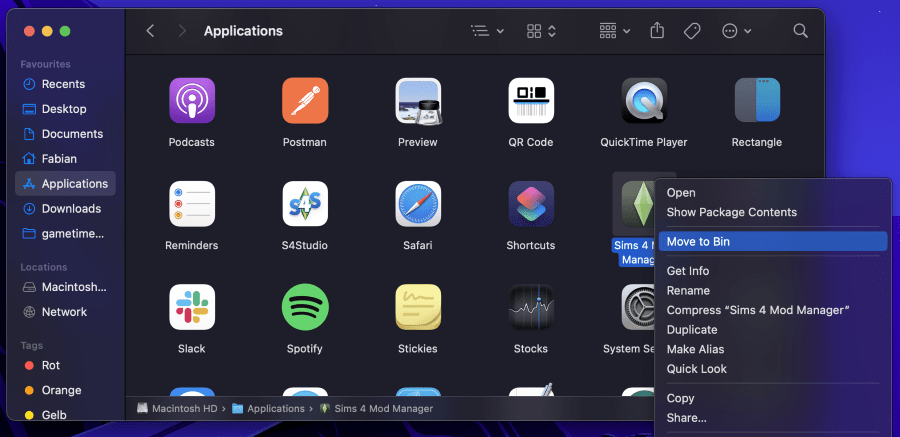Viewport: 900px width, 437px height.
Task: Select the QR Code app icon
Action: pyautogui.click(x=531, y=100)
